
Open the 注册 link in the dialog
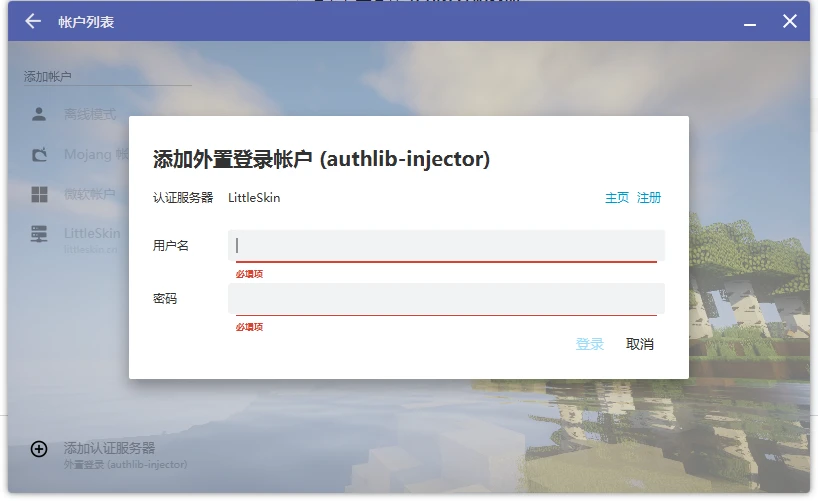tap(649, 198)
